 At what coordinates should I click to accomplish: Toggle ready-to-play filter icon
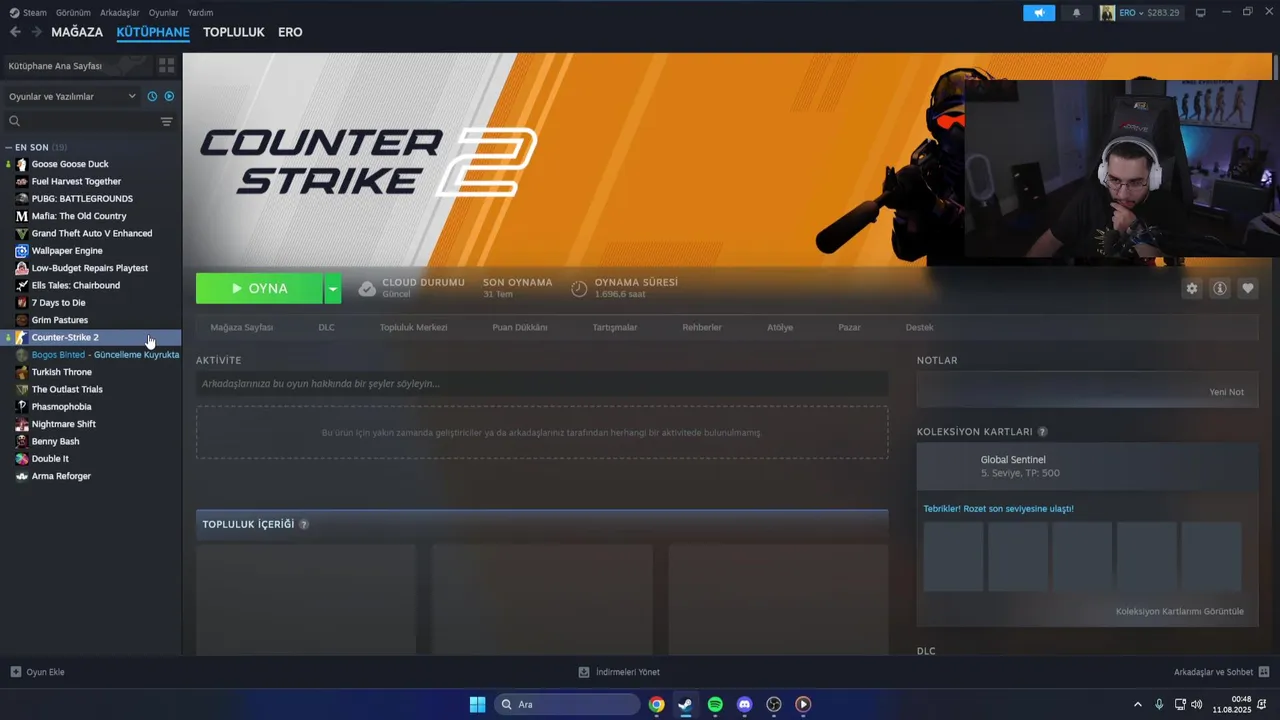tap(169, 96)
